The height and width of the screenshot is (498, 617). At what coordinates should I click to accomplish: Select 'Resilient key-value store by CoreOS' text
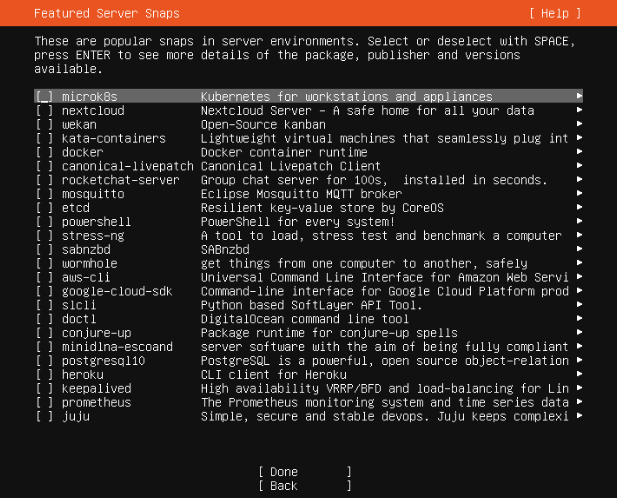322,208
